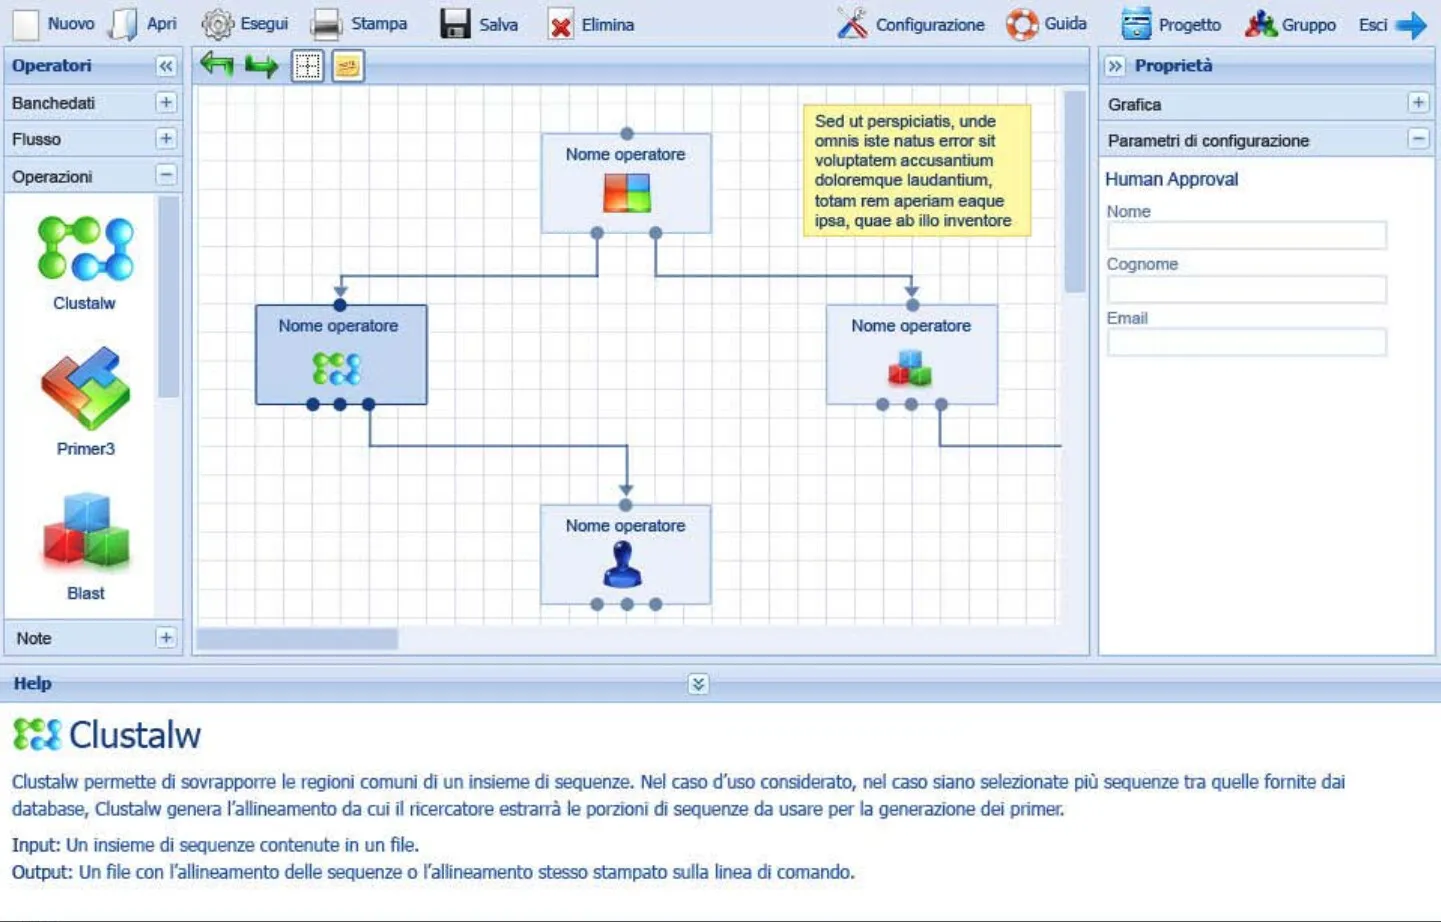Switch to the Note section
The height and width of the screenshot is (922, 1441).
coord(165,637)
